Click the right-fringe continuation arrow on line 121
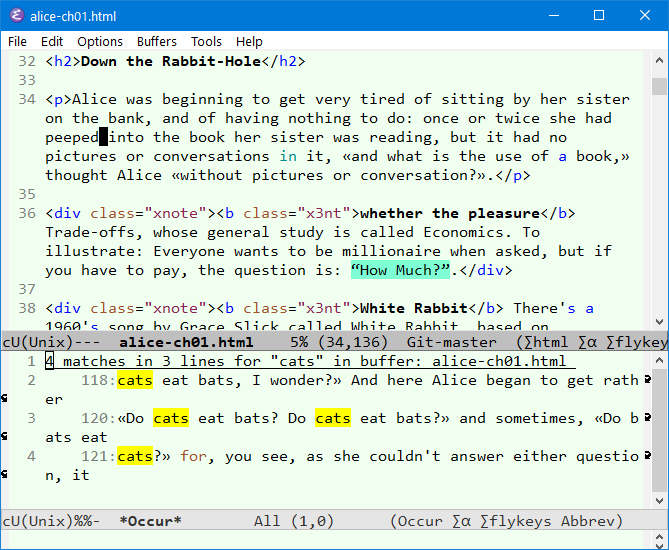Viewport: 669px width, 550px height. [x=648, y=455]
